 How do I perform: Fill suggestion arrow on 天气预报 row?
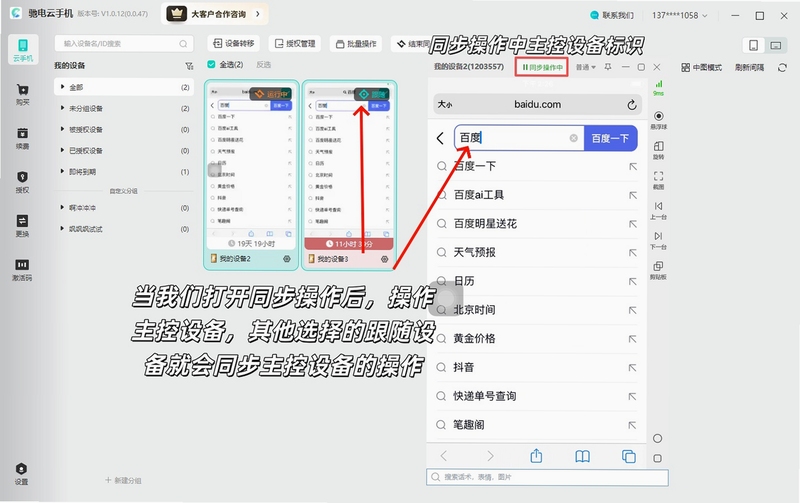633,253
